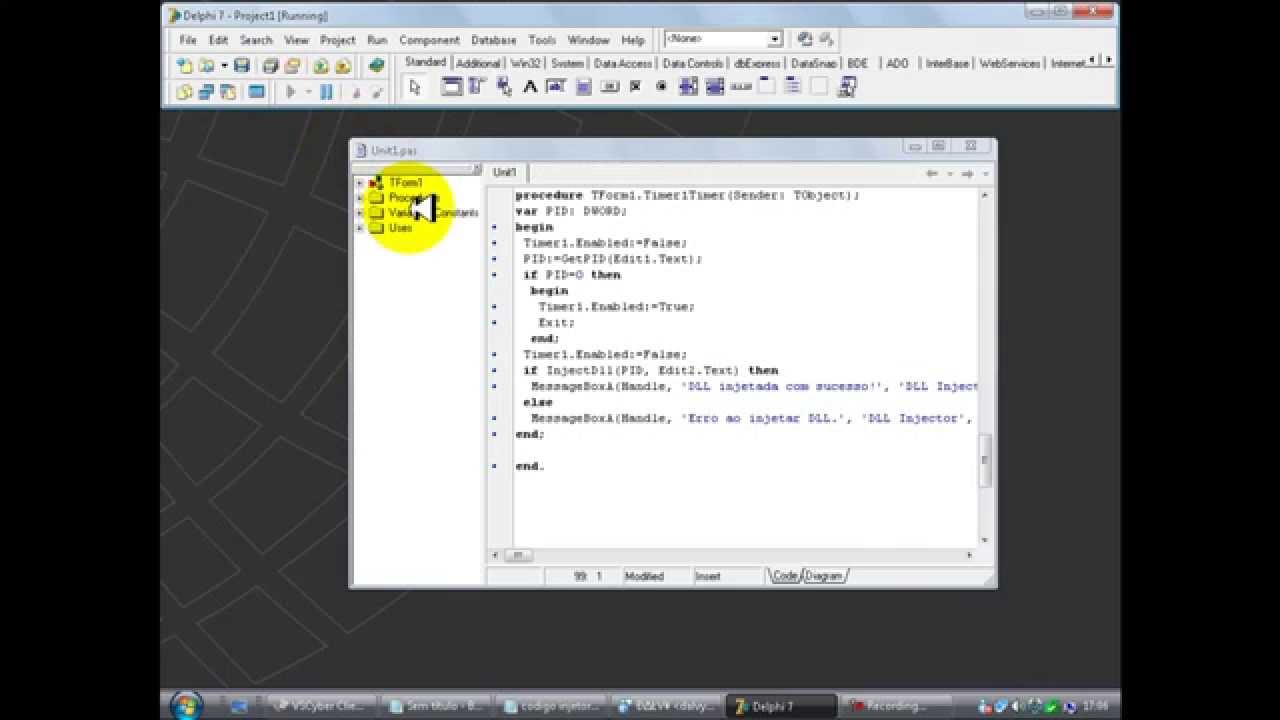Select the Button component icon
The image size is (1280, 720).
coord(609,87)
